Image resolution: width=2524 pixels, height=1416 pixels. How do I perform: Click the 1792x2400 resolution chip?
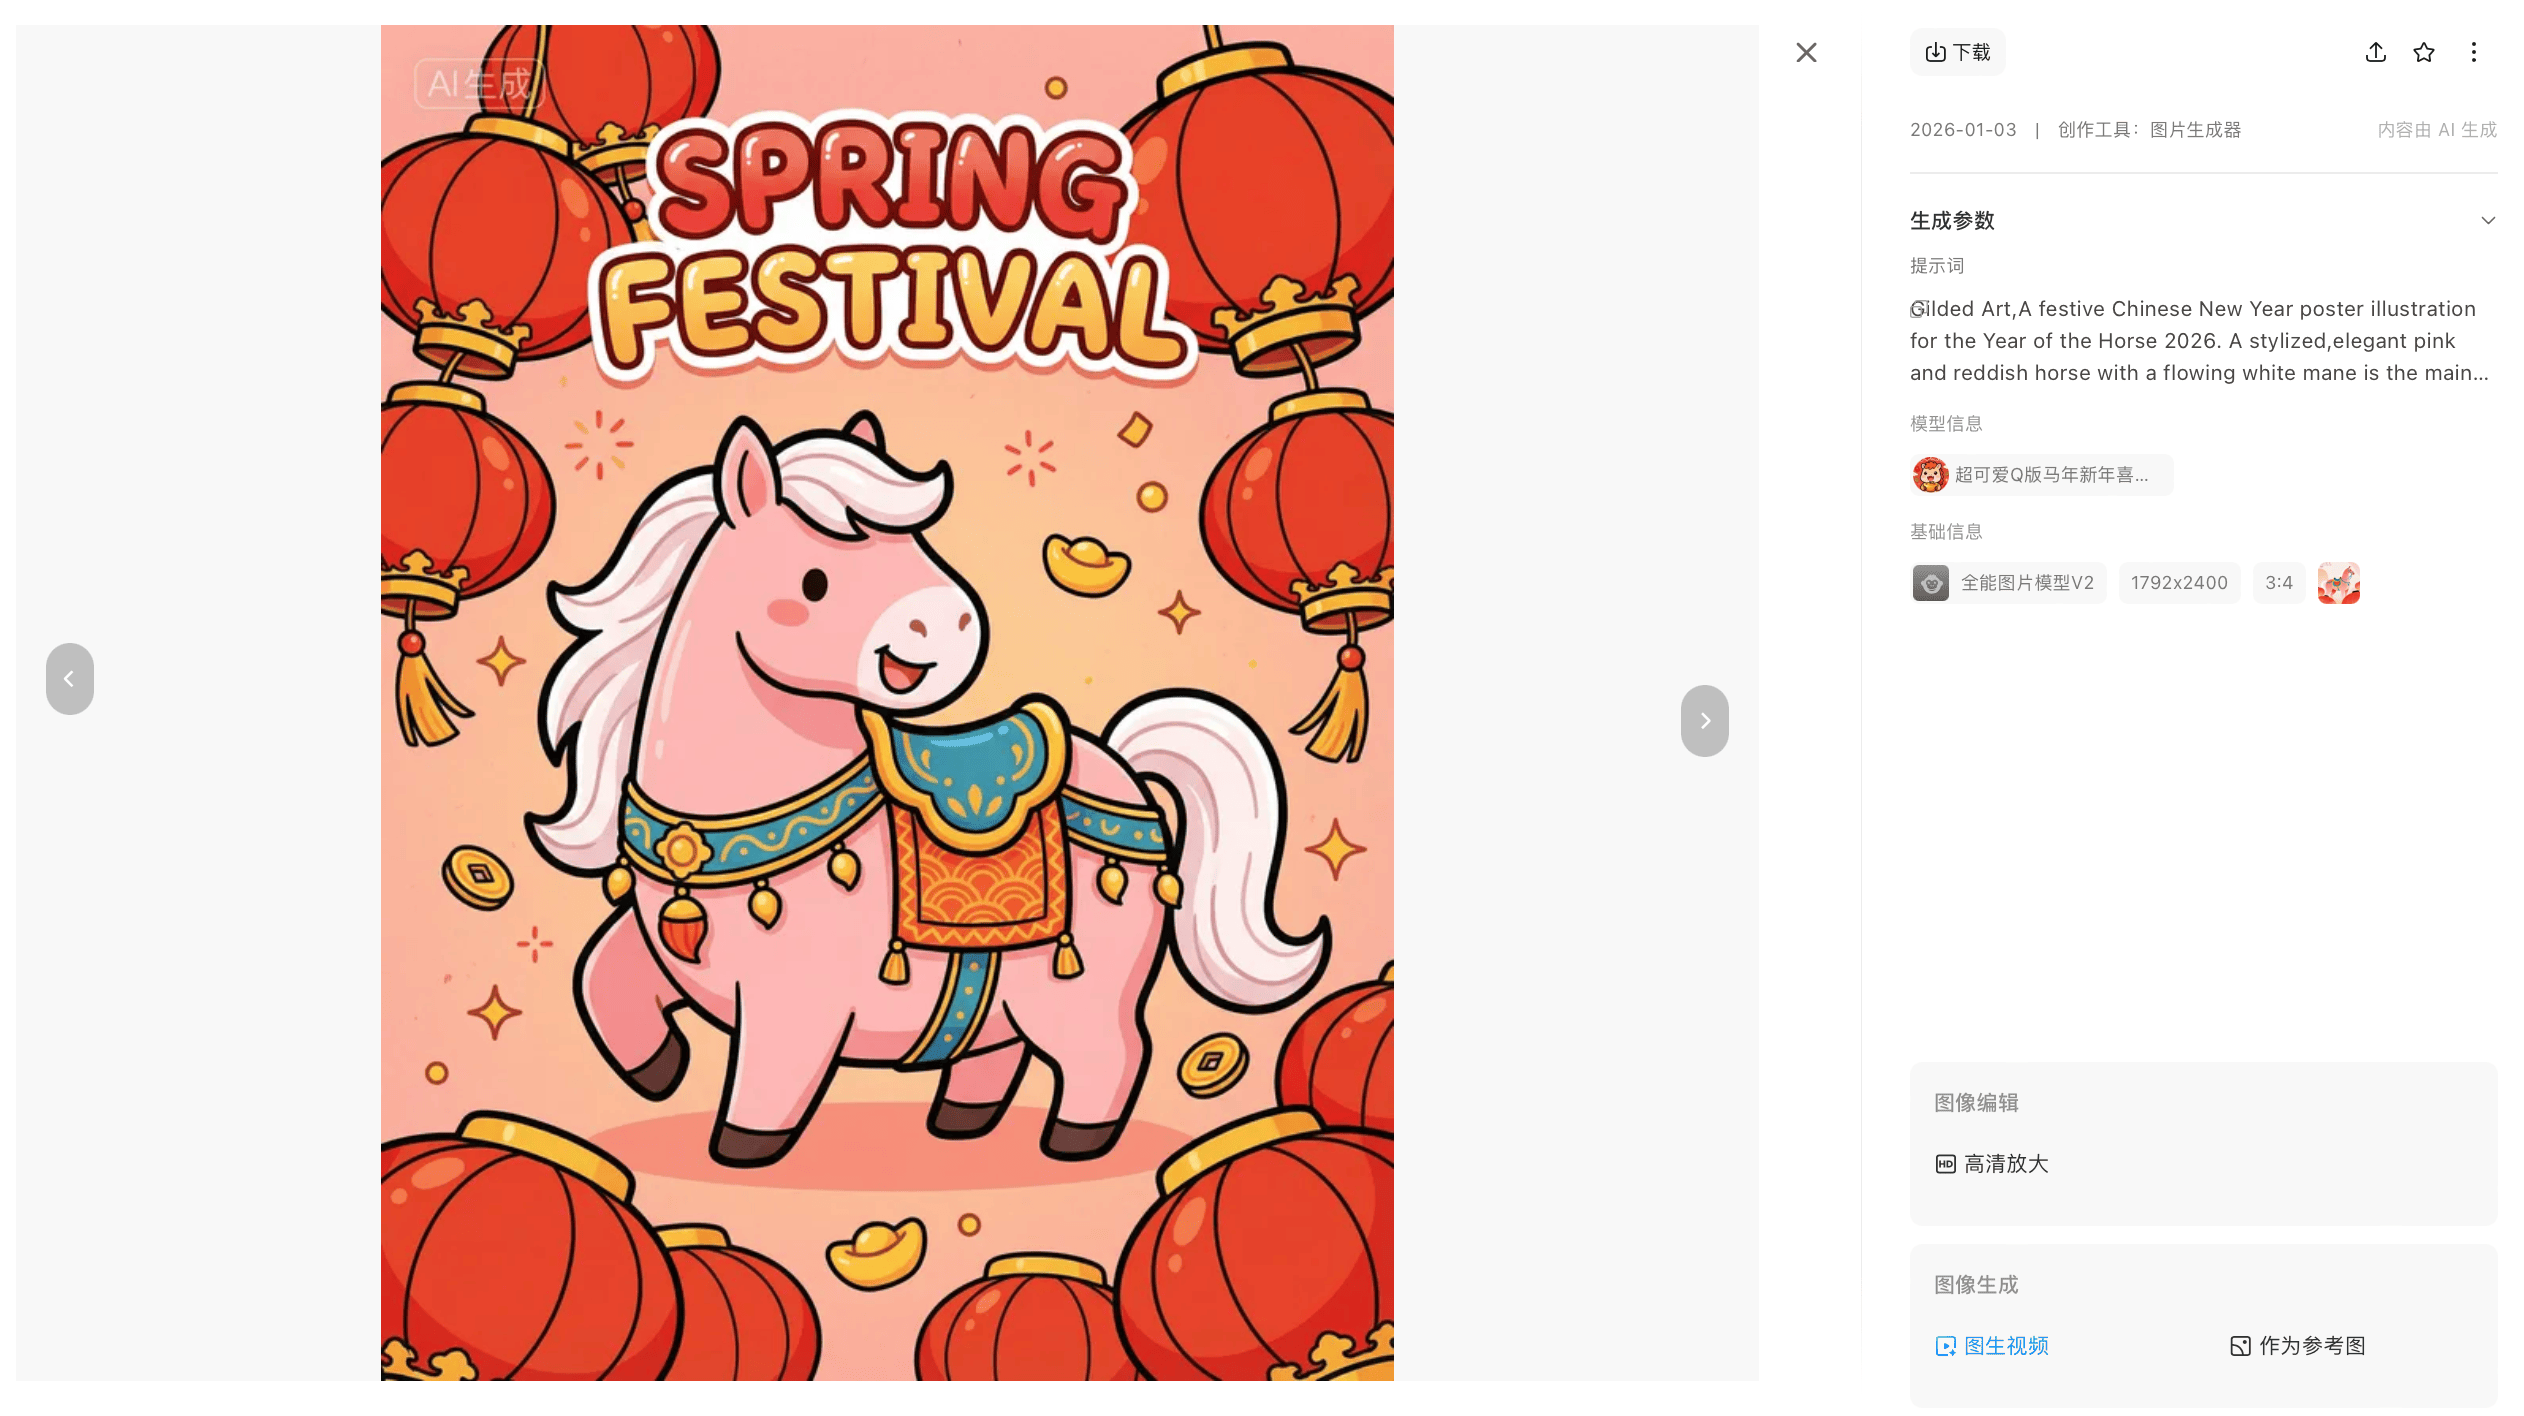(x=2179, y=583)
